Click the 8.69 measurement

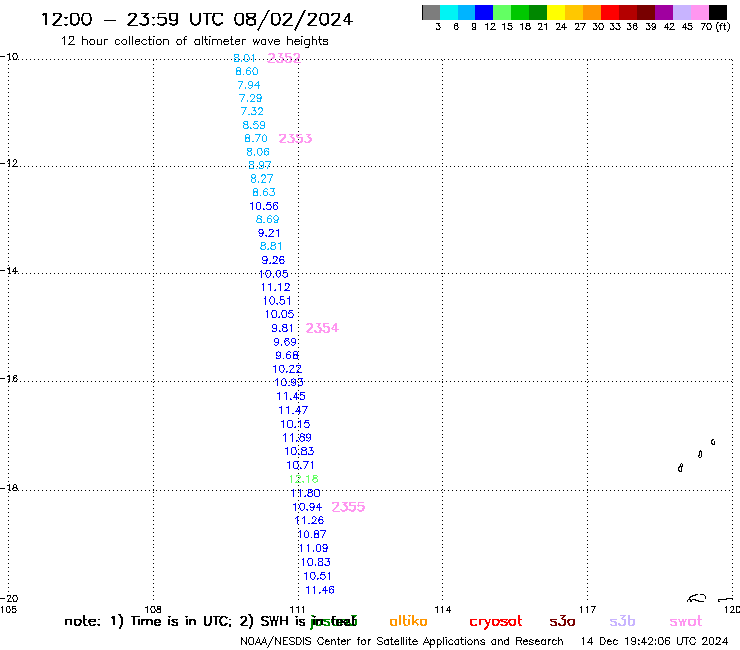(268, 219)
